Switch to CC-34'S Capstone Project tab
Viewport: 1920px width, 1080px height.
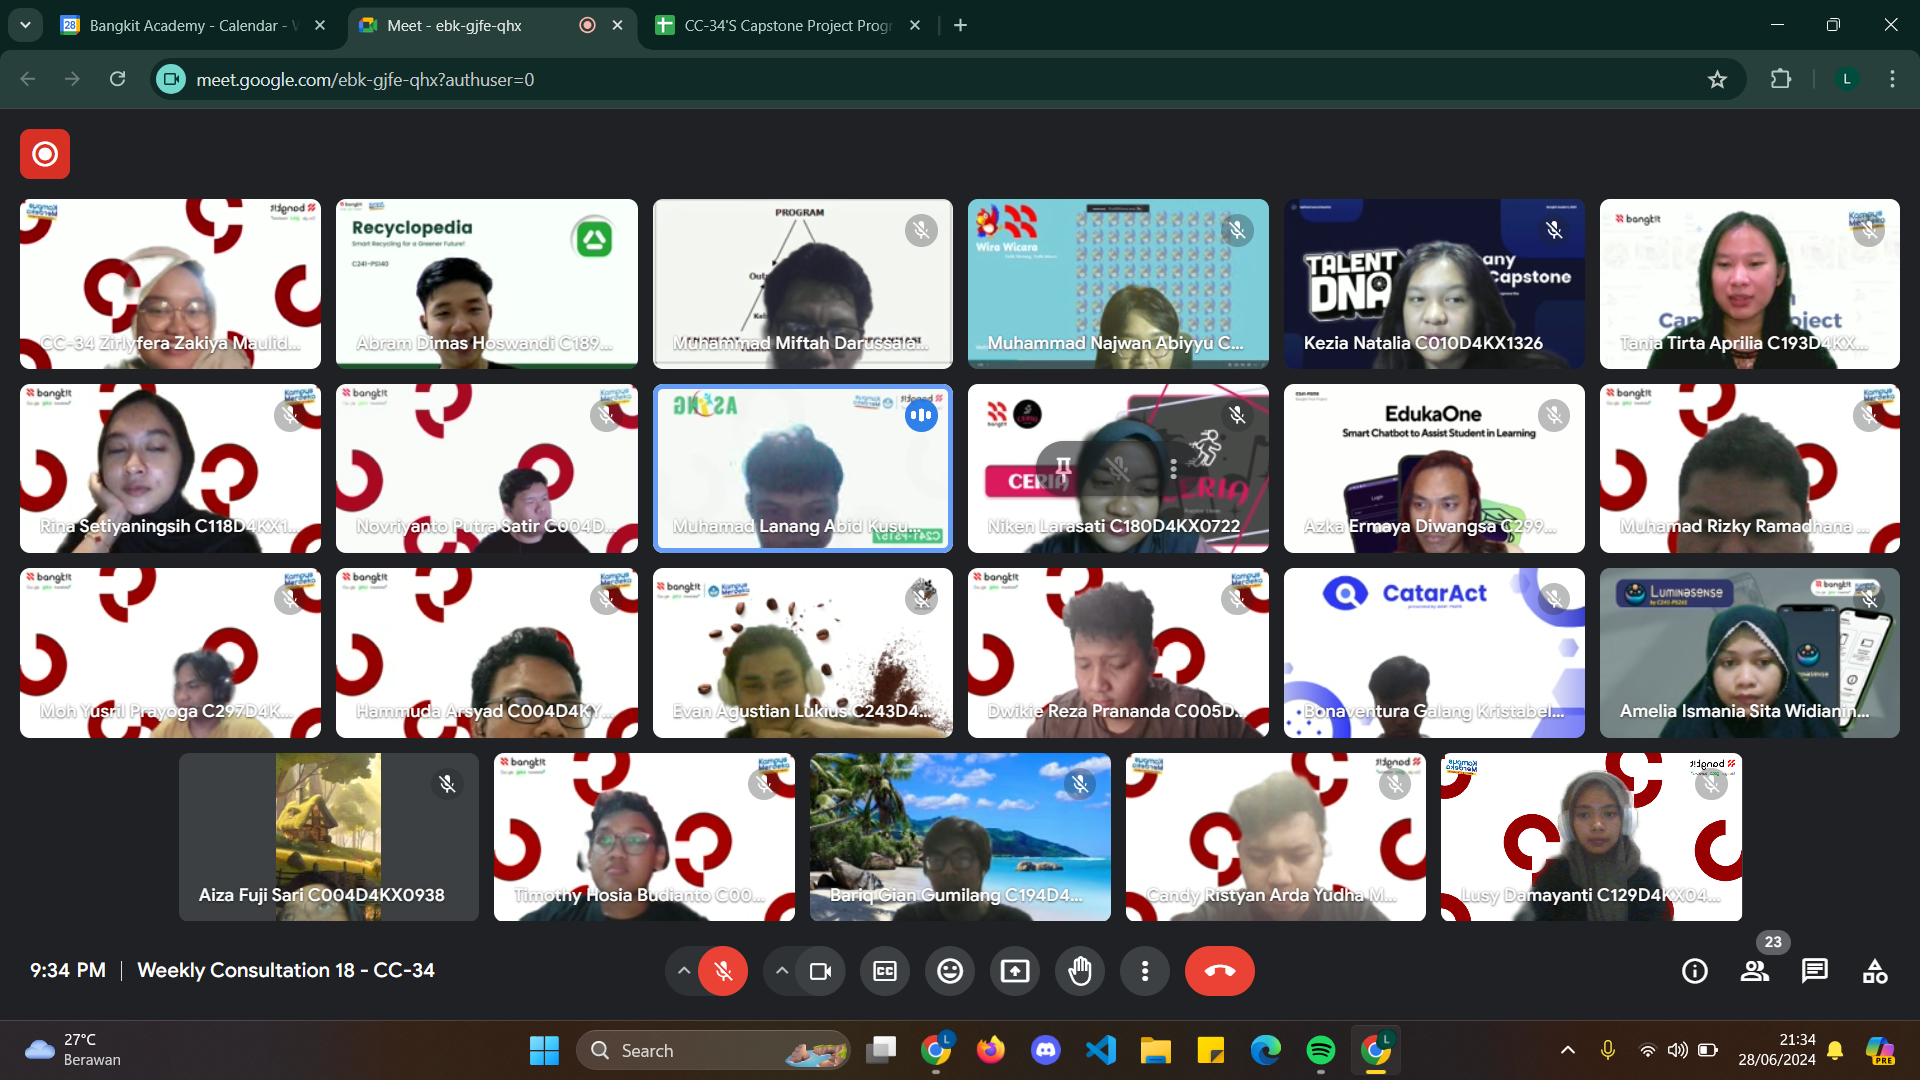tap(785, 25)
